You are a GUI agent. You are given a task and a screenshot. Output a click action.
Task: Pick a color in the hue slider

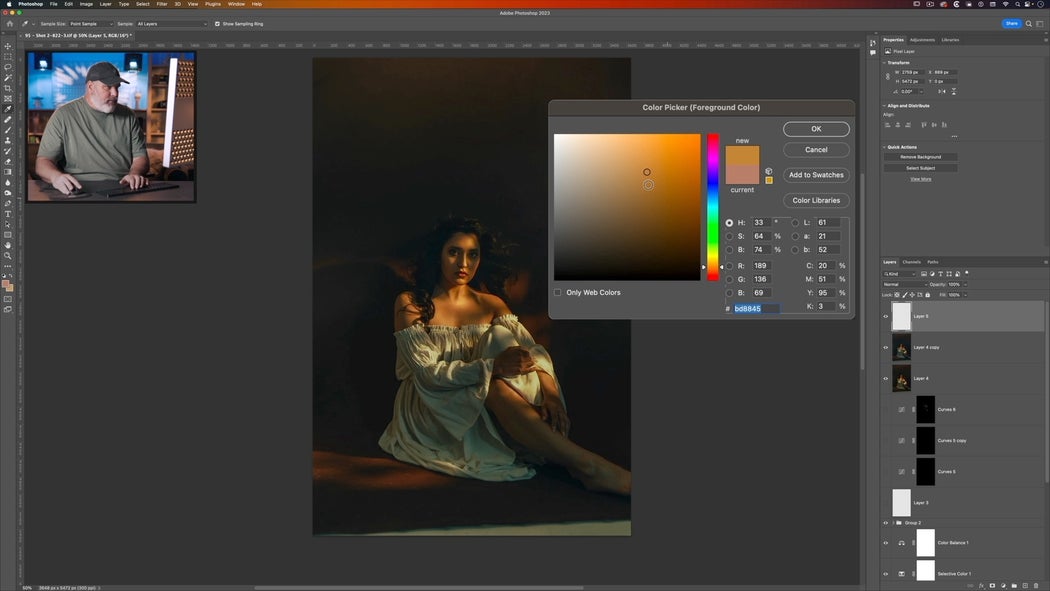[714, 200]
